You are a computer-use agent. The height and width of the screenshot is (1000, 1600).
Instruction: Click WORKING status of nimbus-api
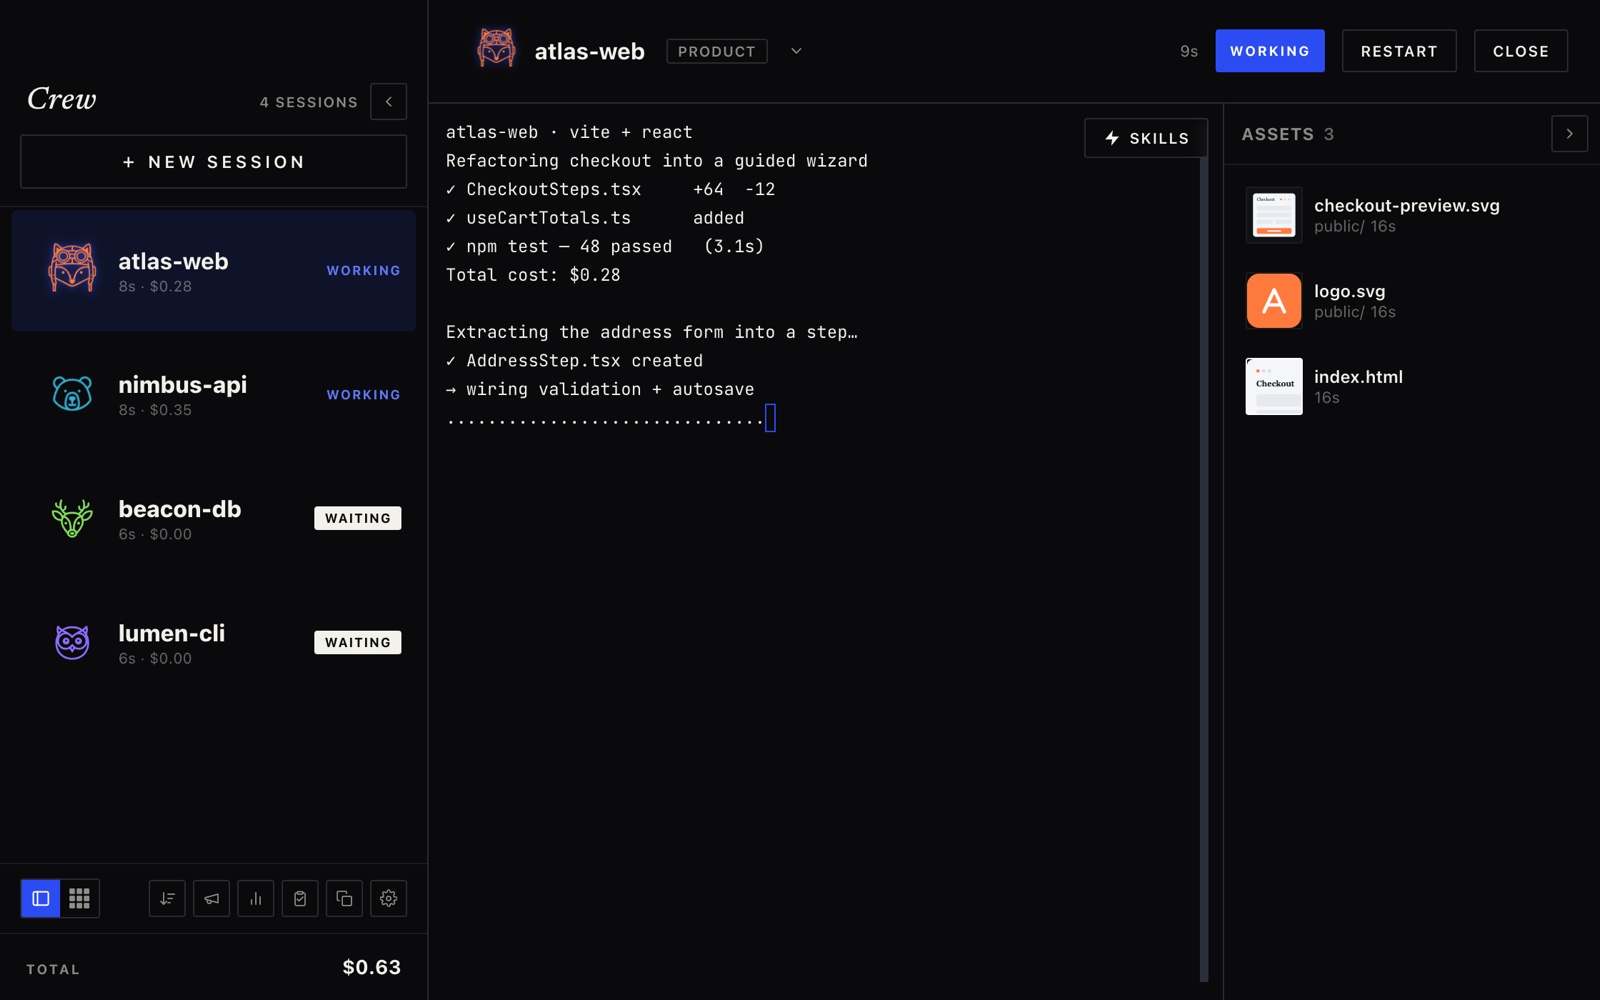(363, 395)
